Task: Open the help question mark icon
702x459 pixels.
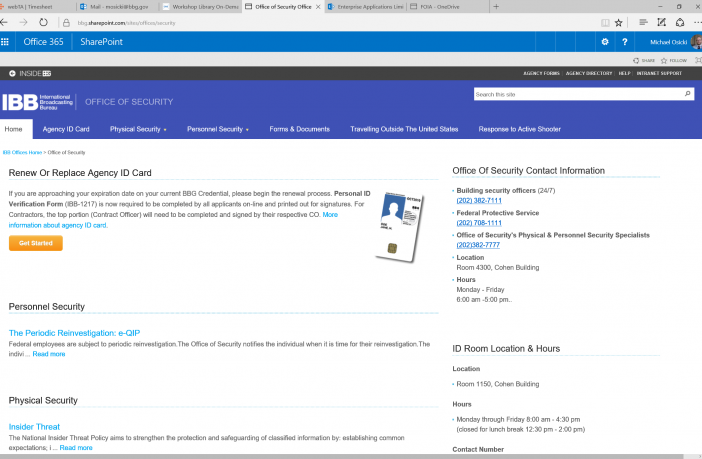Action: pyautogui.click(x=625, y=42)
